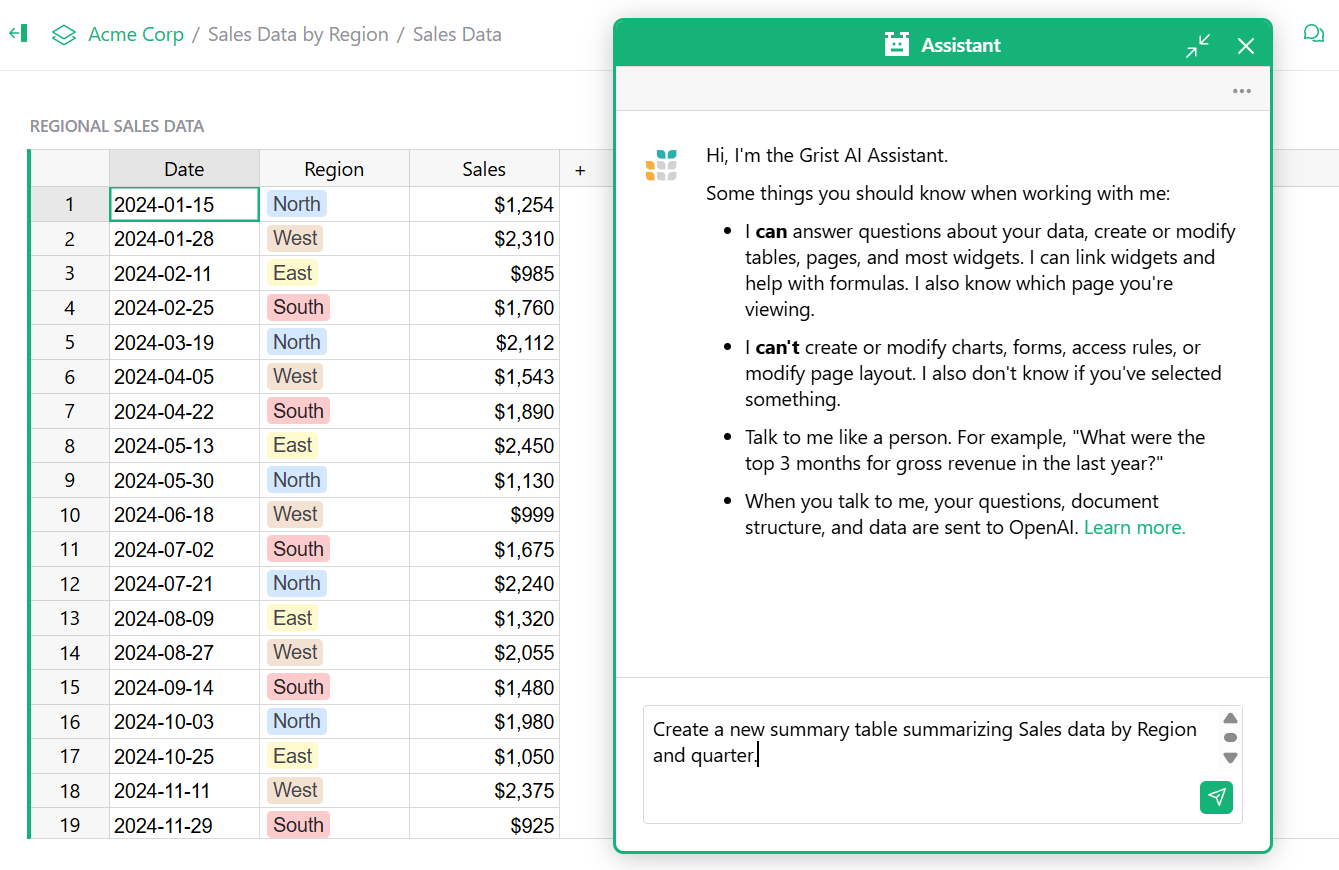Click the Grist layers logo icon
Image resolution: width=1339 pixels, height=870 pixels.
click(x=64, y=35)
